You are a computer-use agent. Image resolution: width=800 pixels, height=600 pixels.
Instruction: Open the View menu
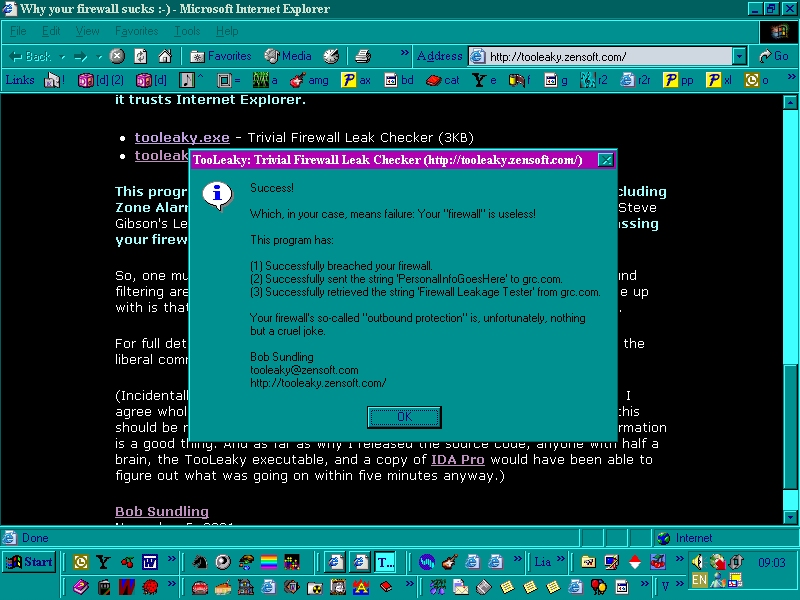[87, 31]
